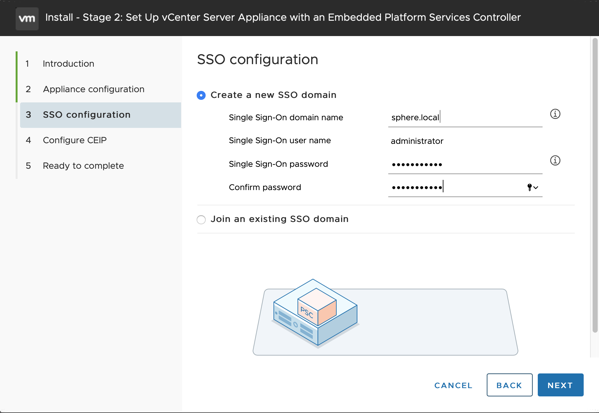Click the BACK button

coord(509,385)
